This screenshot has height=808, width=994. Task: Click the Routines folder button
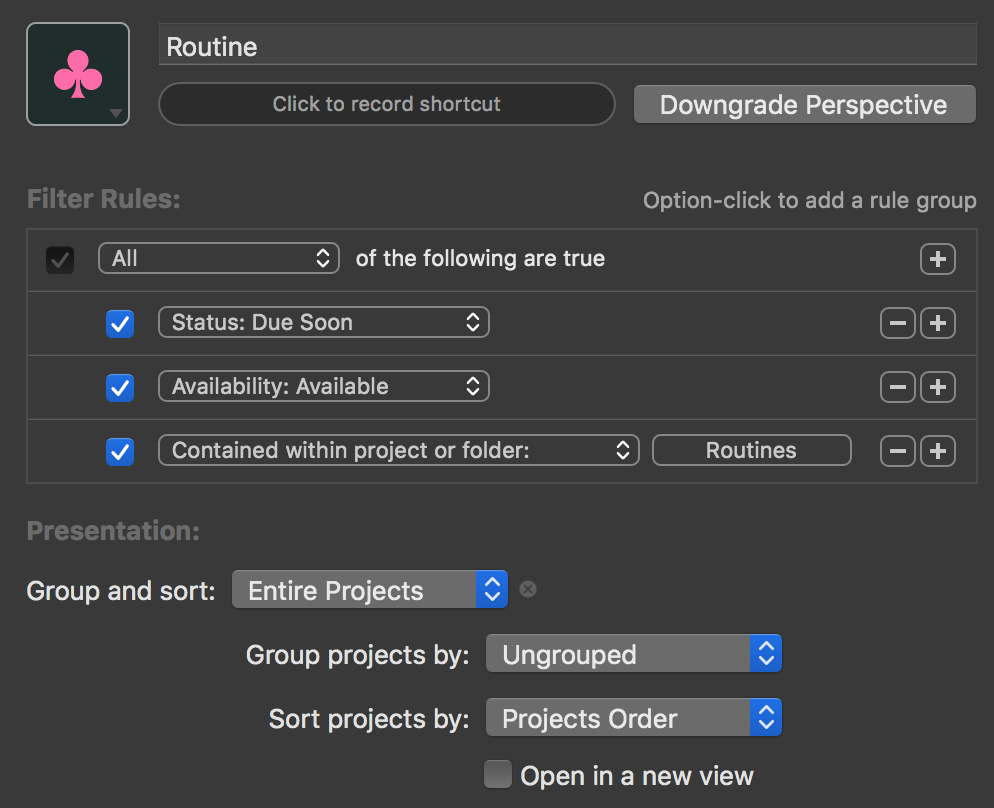coord(751,450)
